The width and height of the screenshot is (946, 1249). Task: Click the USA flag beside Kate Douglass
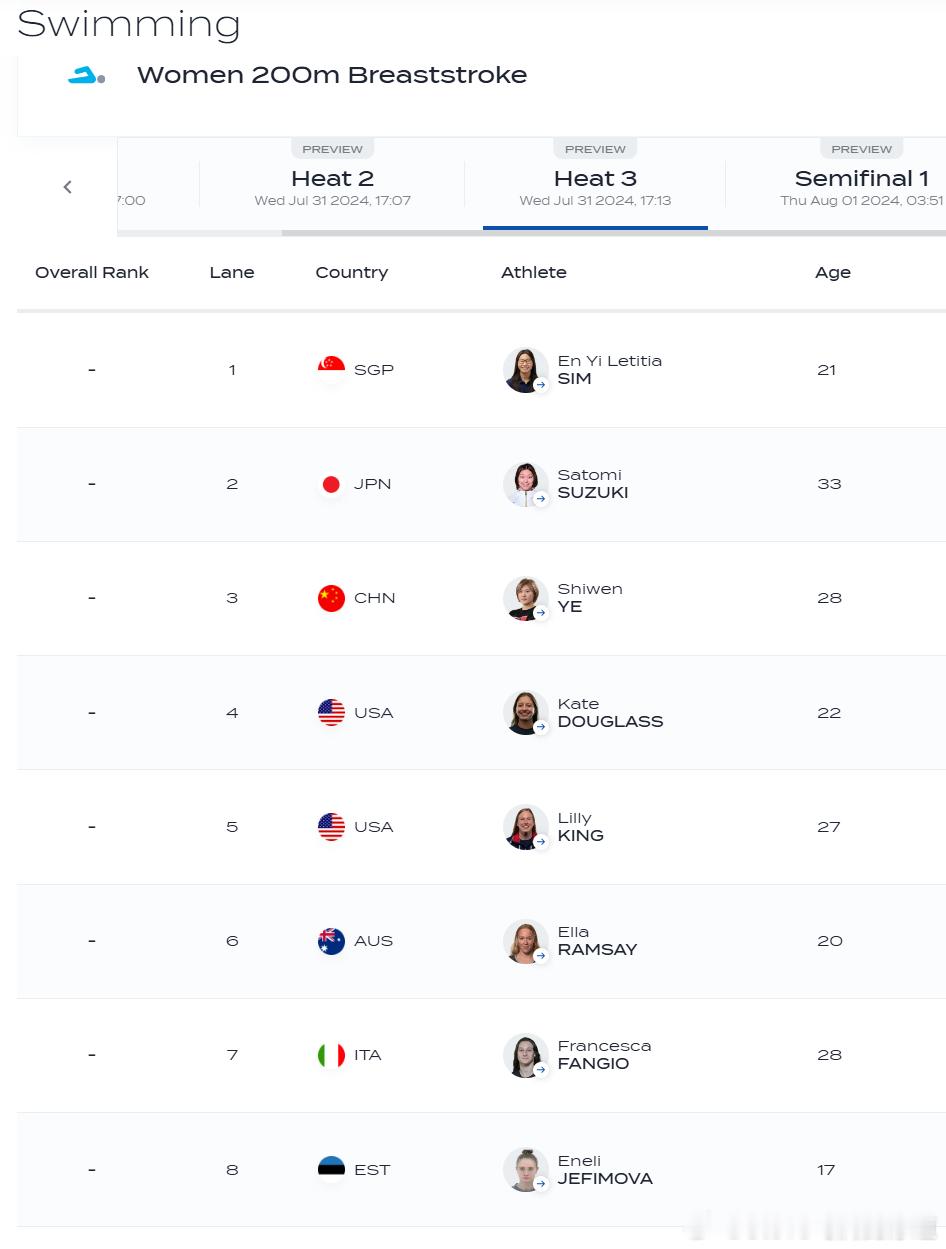(x=331, y=713)
